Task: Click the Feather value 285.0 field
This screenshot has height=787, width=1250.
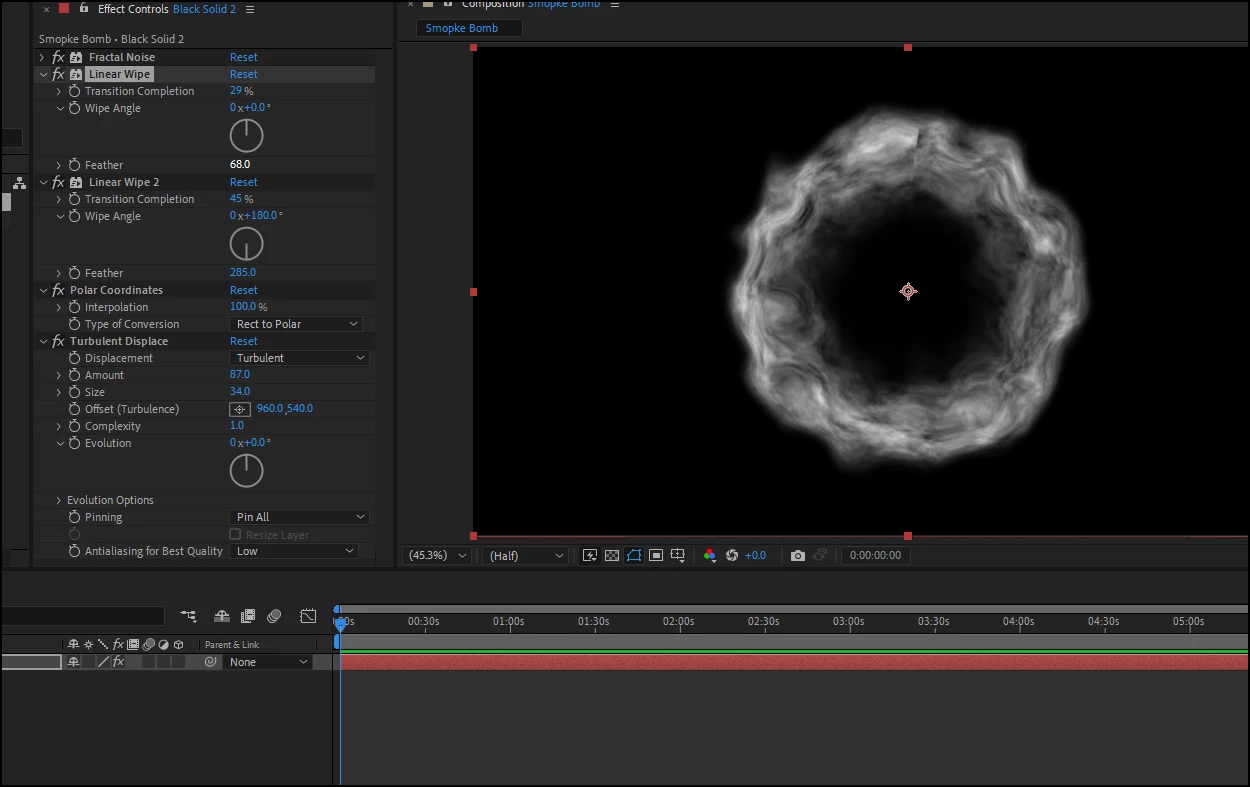Action: click(243, 272)
